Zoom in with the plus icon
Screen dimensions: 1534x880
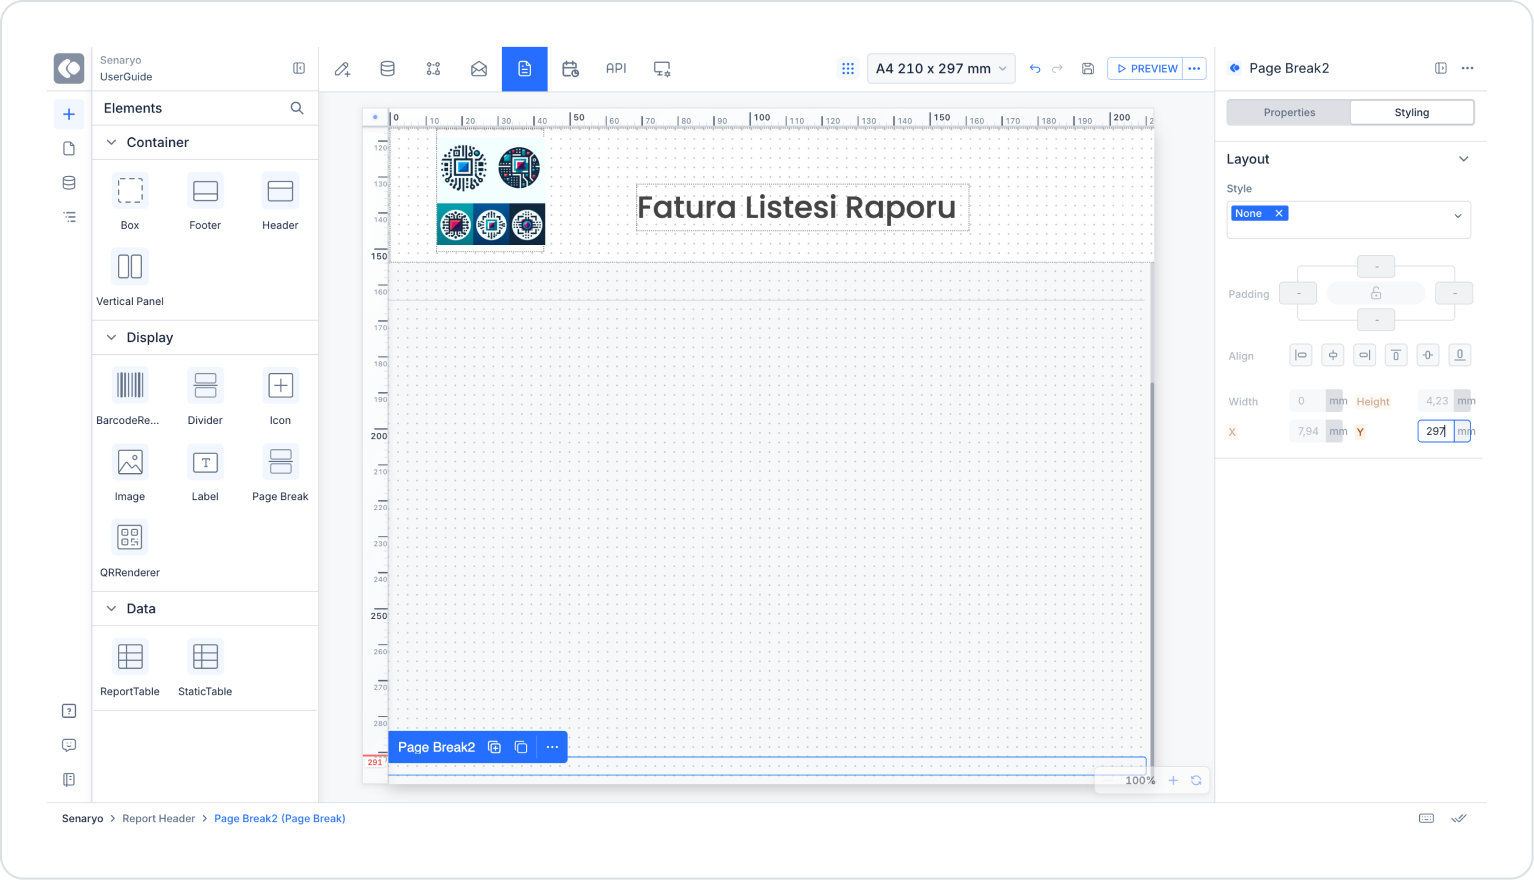click(1173, 781)
